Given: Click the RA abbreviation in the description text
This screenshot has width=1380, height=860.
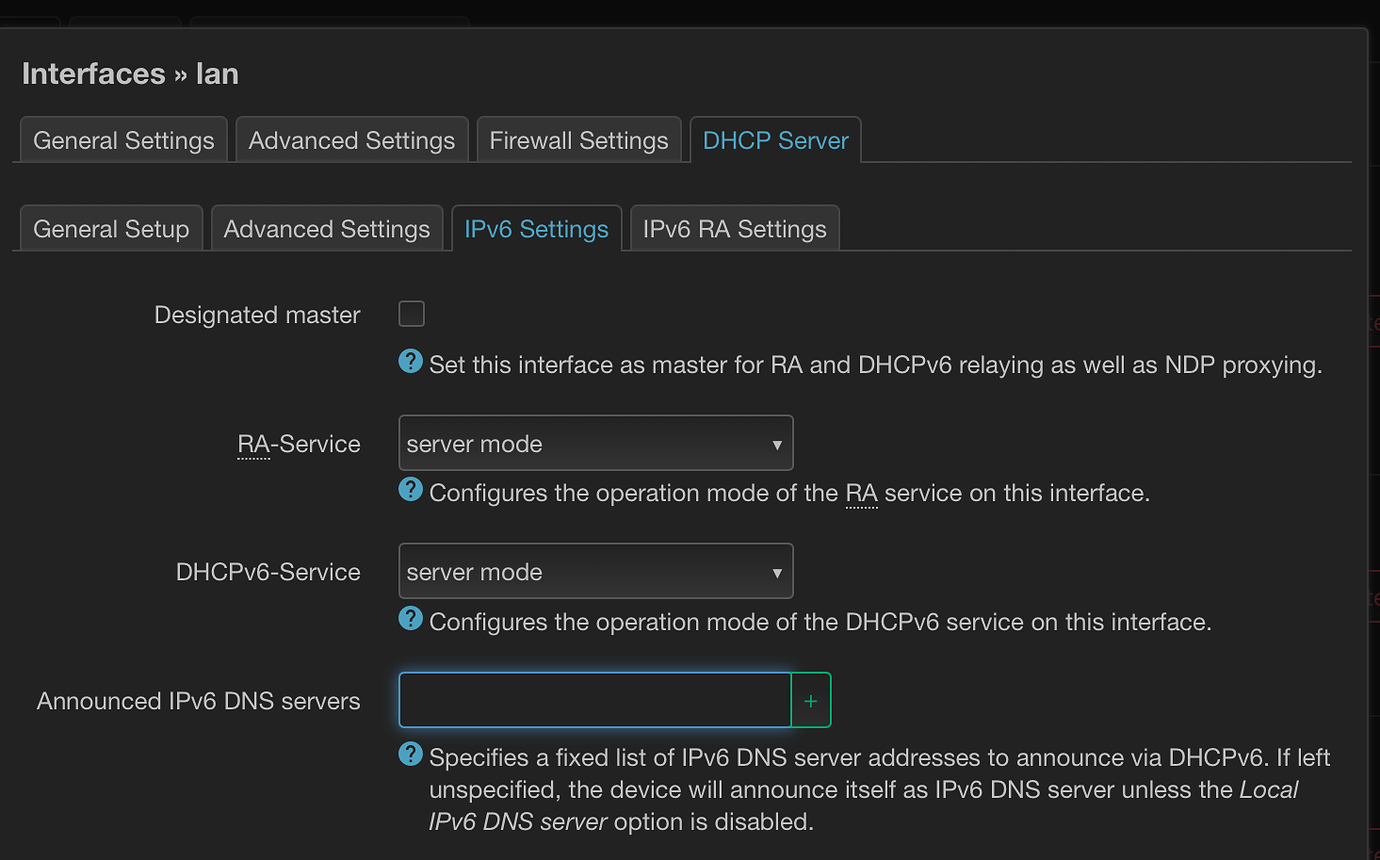Looking at the screenshot, I should tap(861, 492).
